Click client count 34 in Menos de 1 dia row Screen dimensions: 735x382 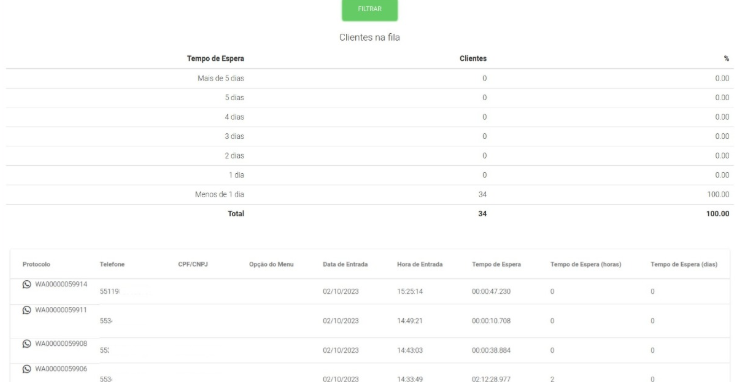[482, 194]
